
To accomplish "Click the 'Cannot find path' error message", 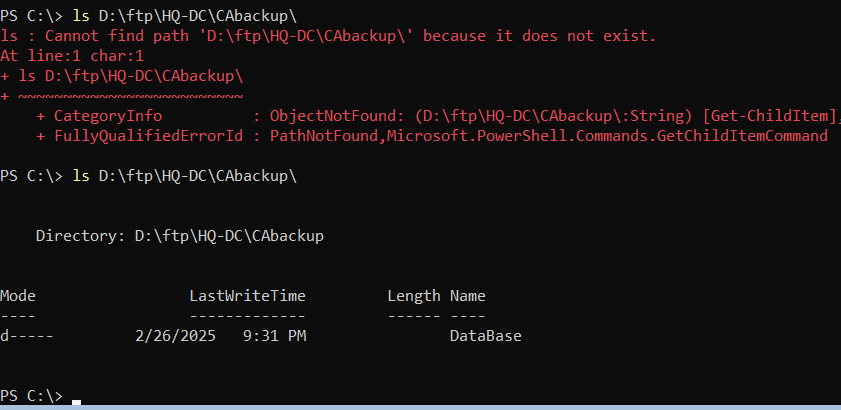I will [328, 36].
